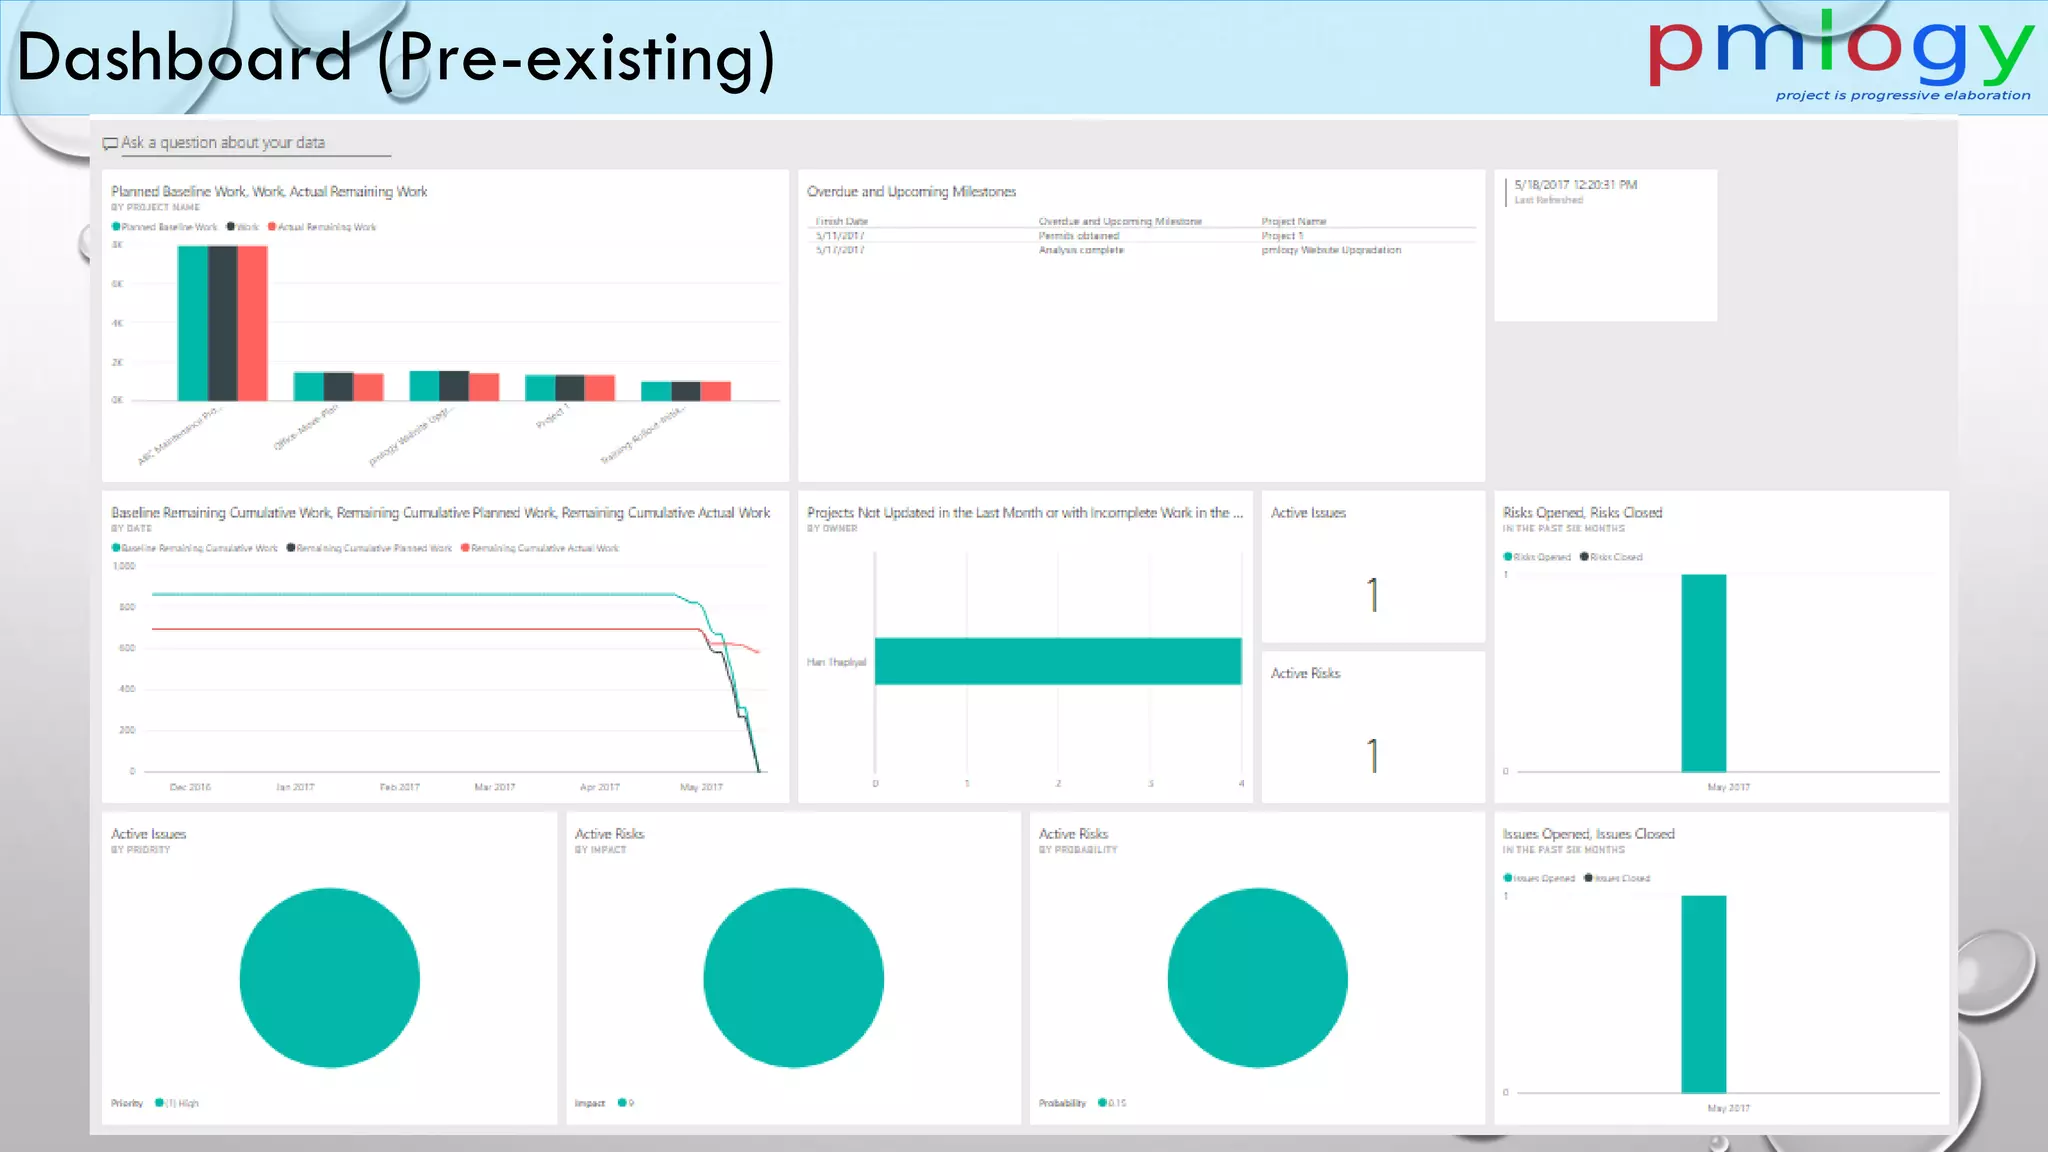
Task: Click the teal Risks Opened May 2017 bar
Action: (x=1704, y=673)
